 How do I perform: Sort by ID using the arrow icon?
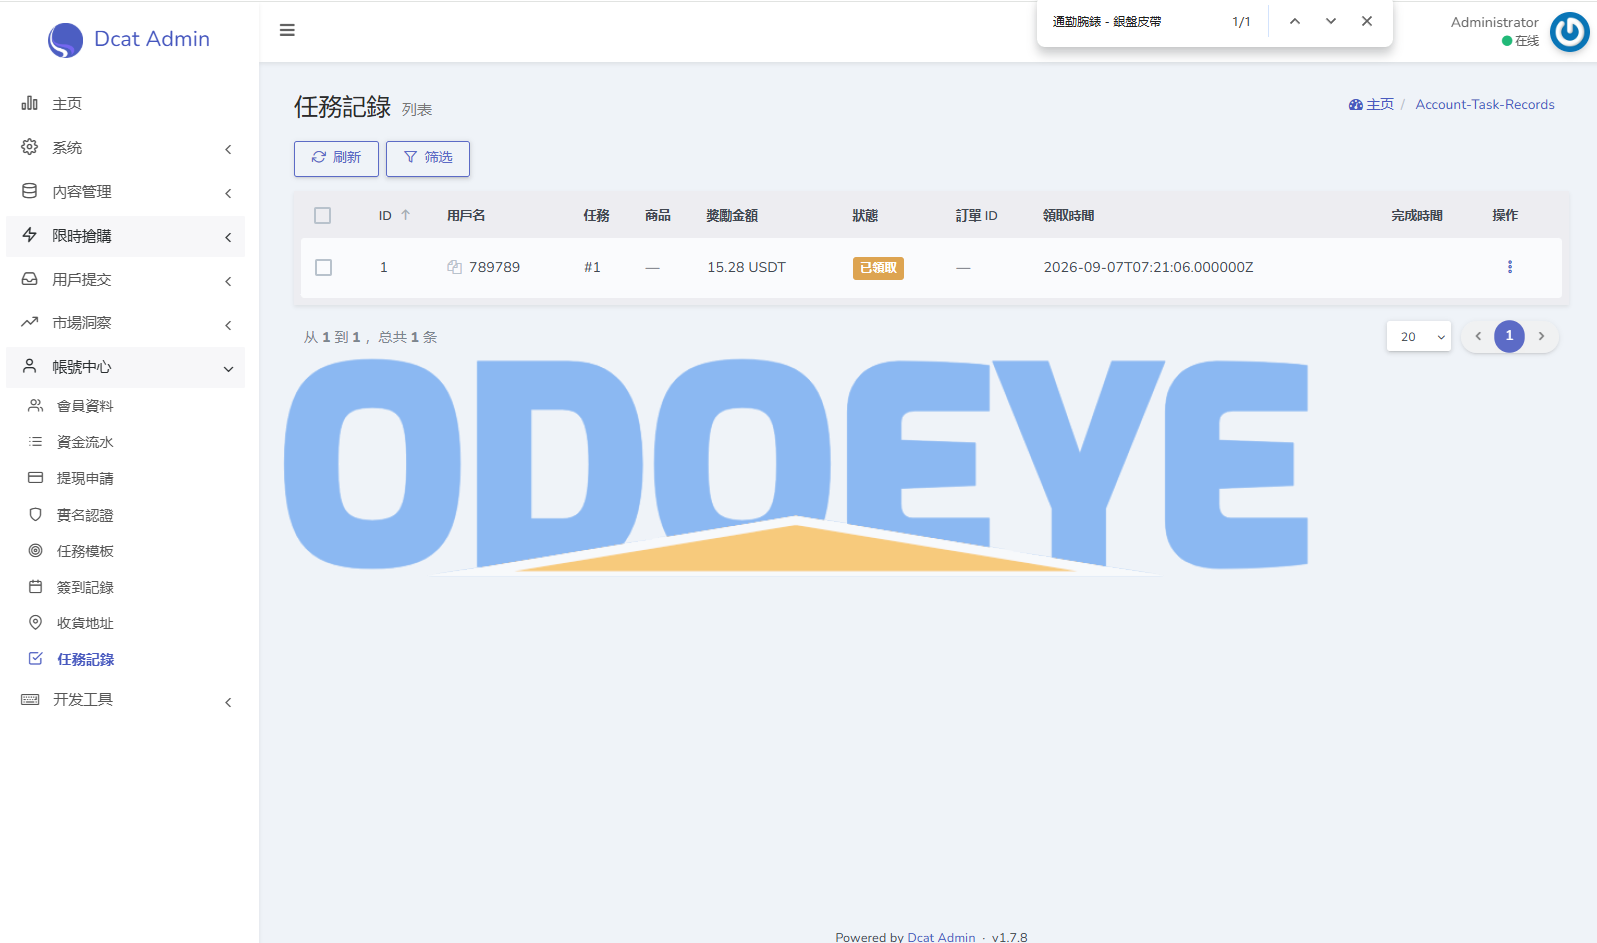[406, 215]
